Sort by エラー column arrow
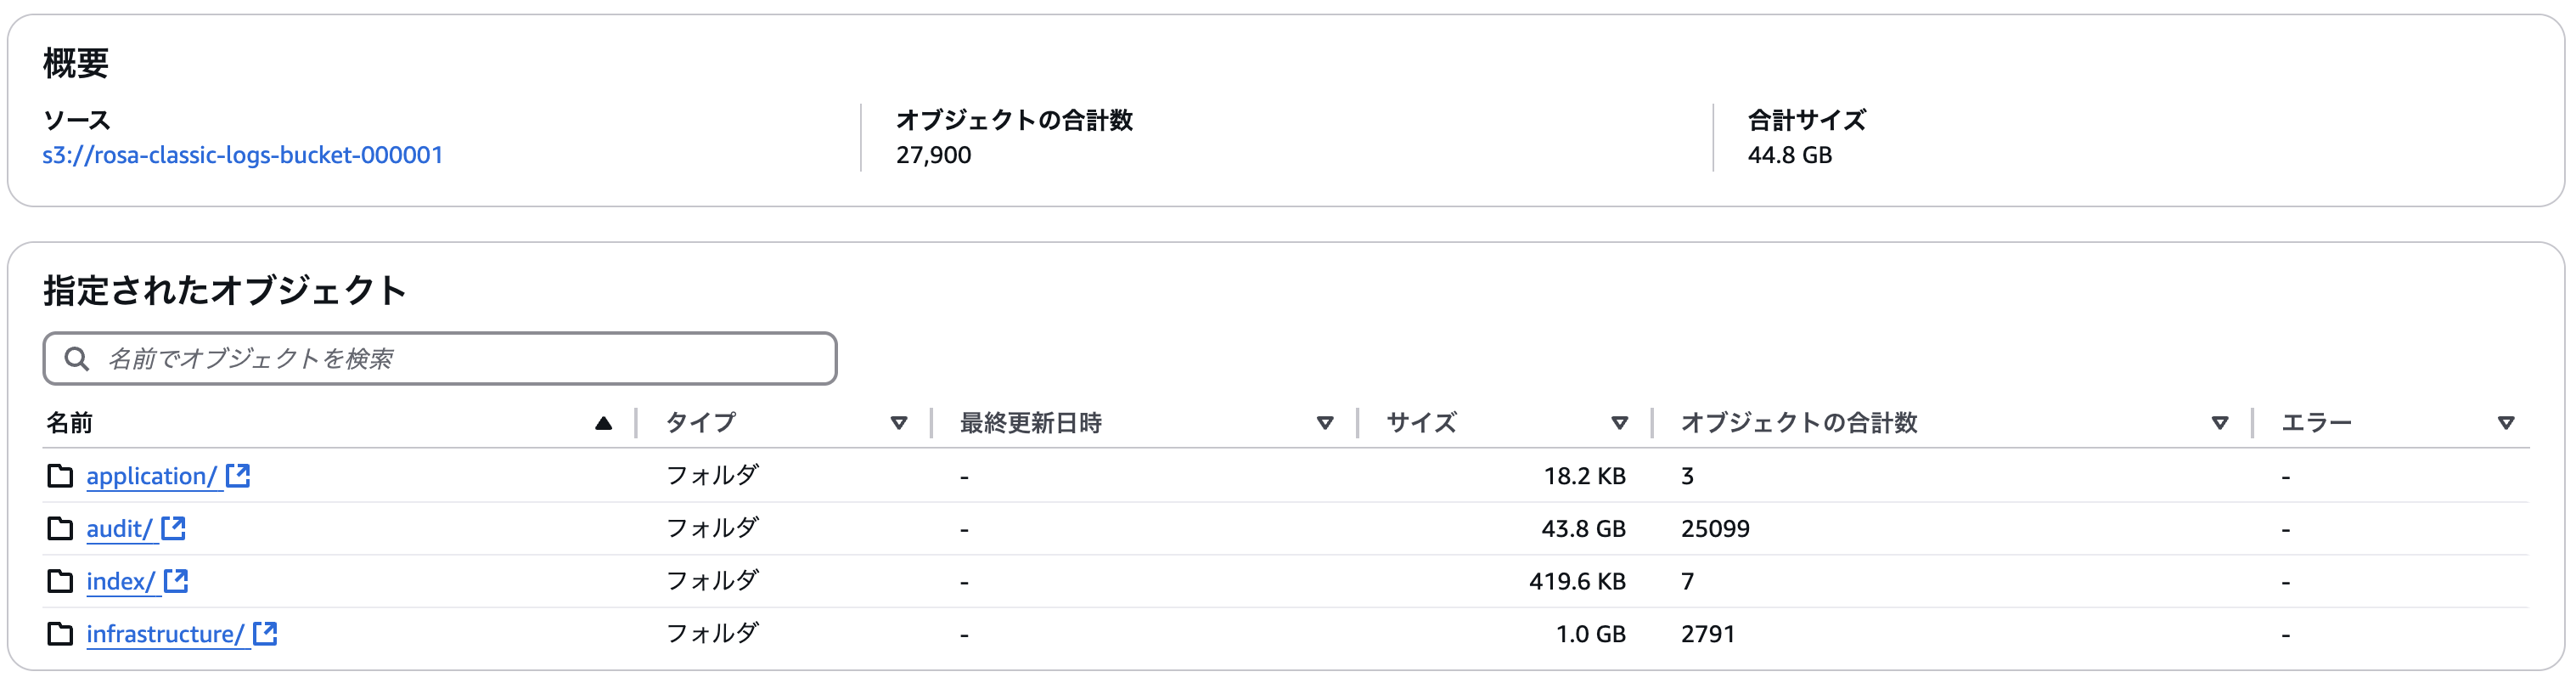This screenshot has height=683, width=2576. 2506,423
